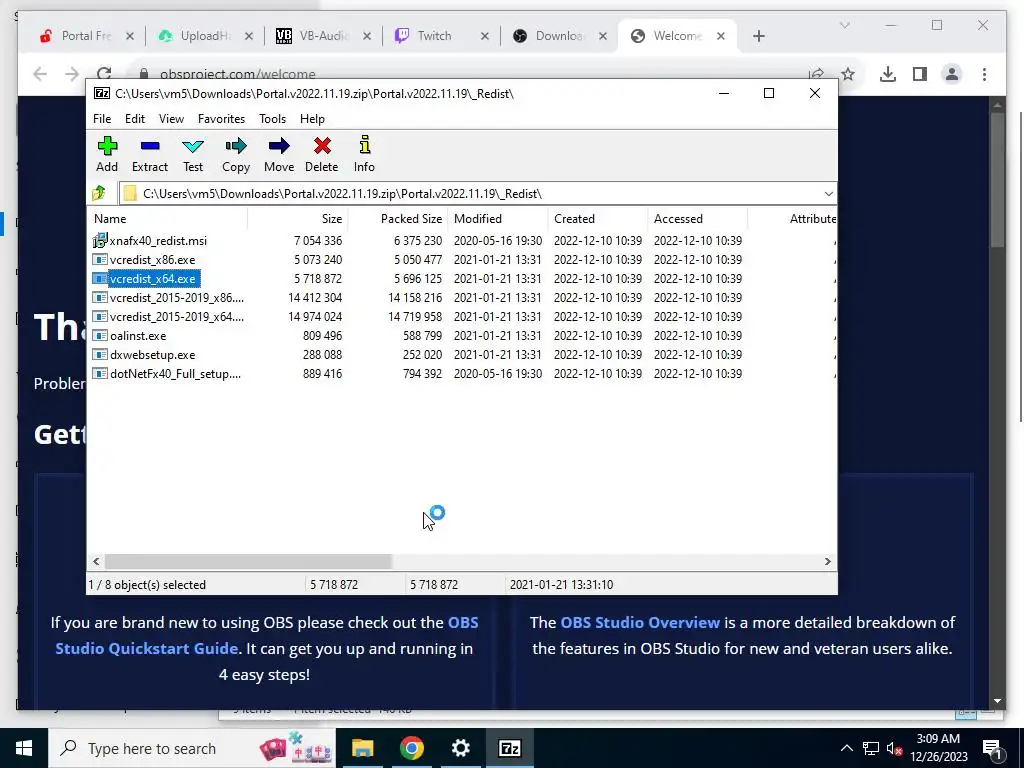Click the 7-Zip taskbar icon
Screen dimensions: 1024x768
click(x=509, y=748)
